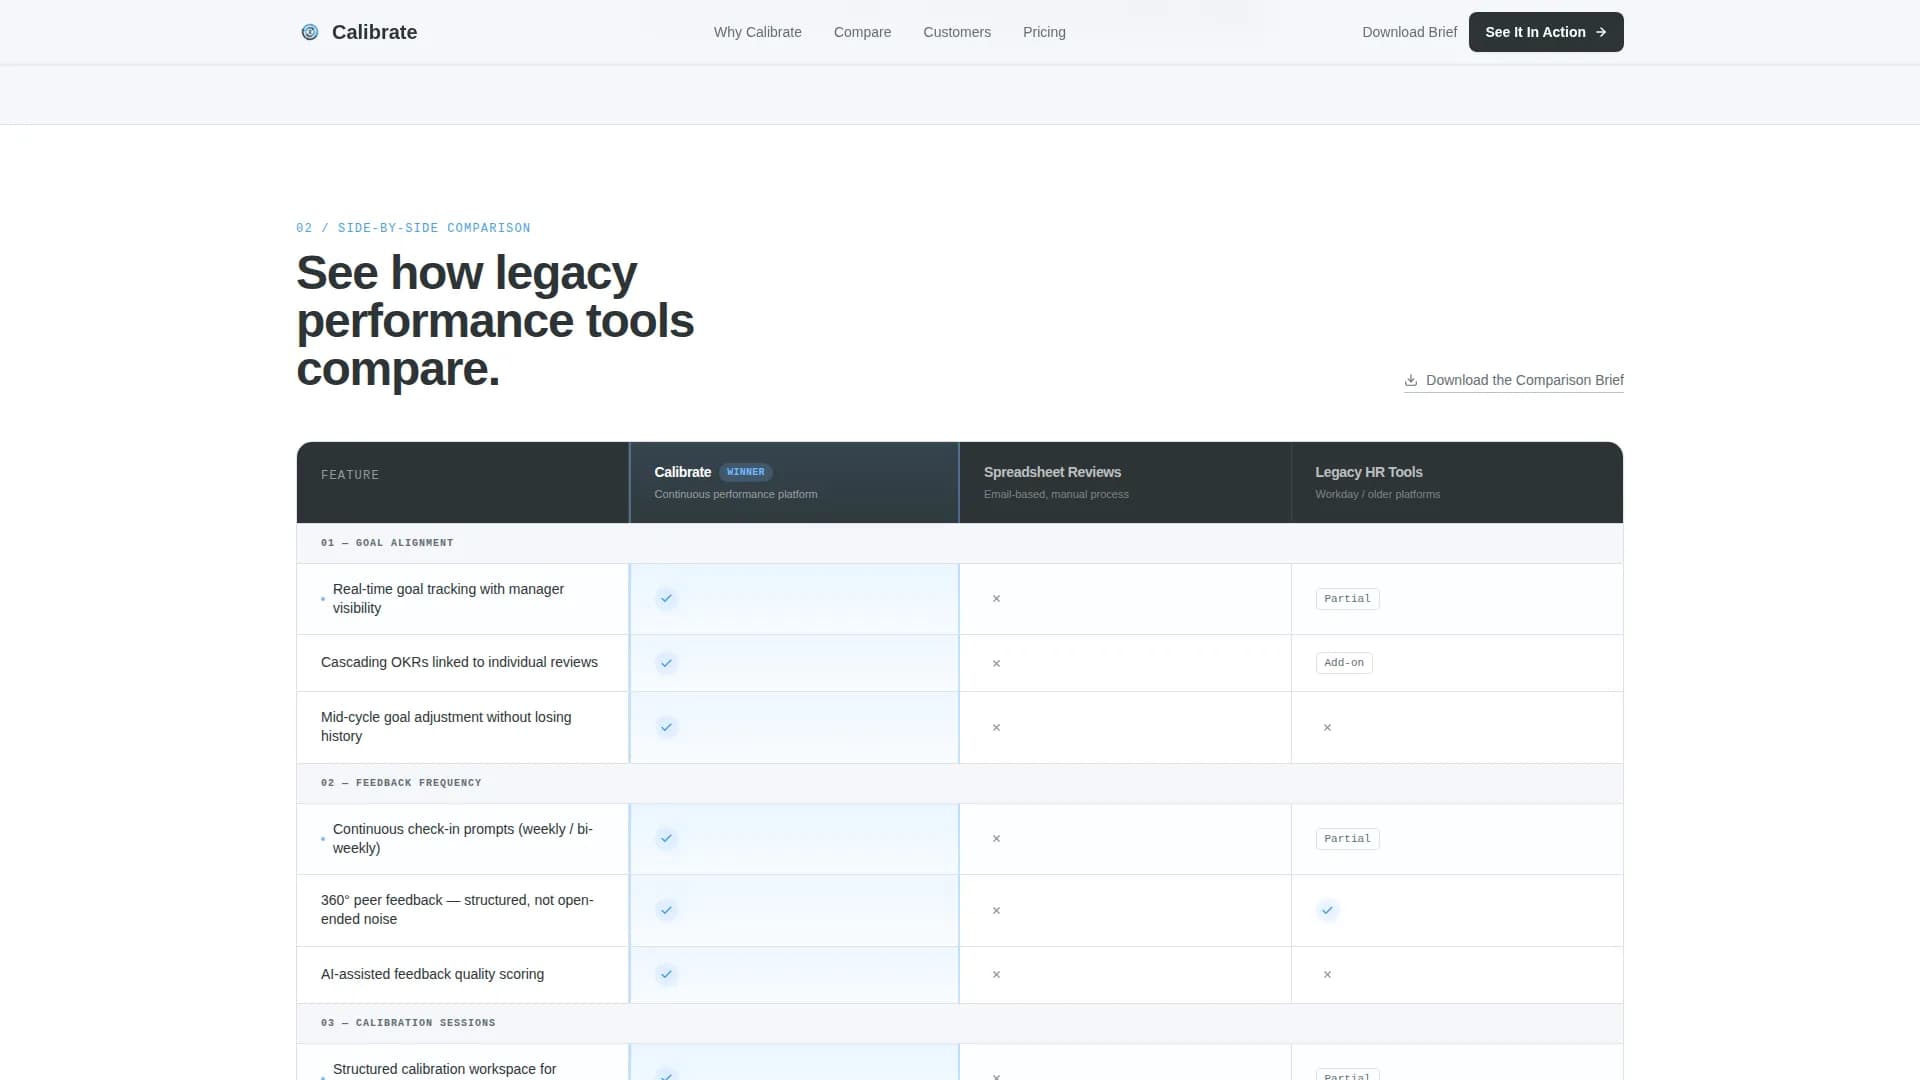Click Calibrate checkmark for Real-time goal tracking
The width and height of the screenshot is (1920, 1080).
pos(666,599)
